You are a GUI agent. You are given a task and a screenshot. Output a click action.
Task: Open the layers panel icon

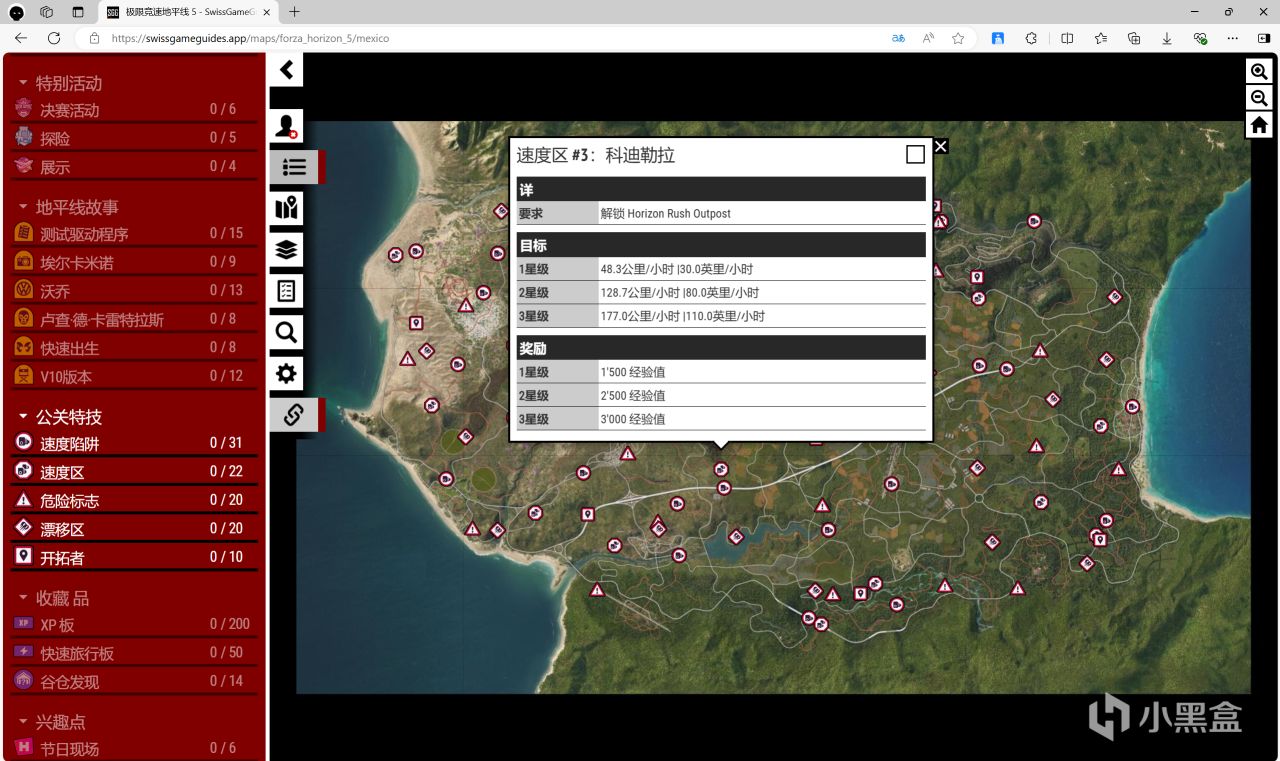[x=287, y=249]
